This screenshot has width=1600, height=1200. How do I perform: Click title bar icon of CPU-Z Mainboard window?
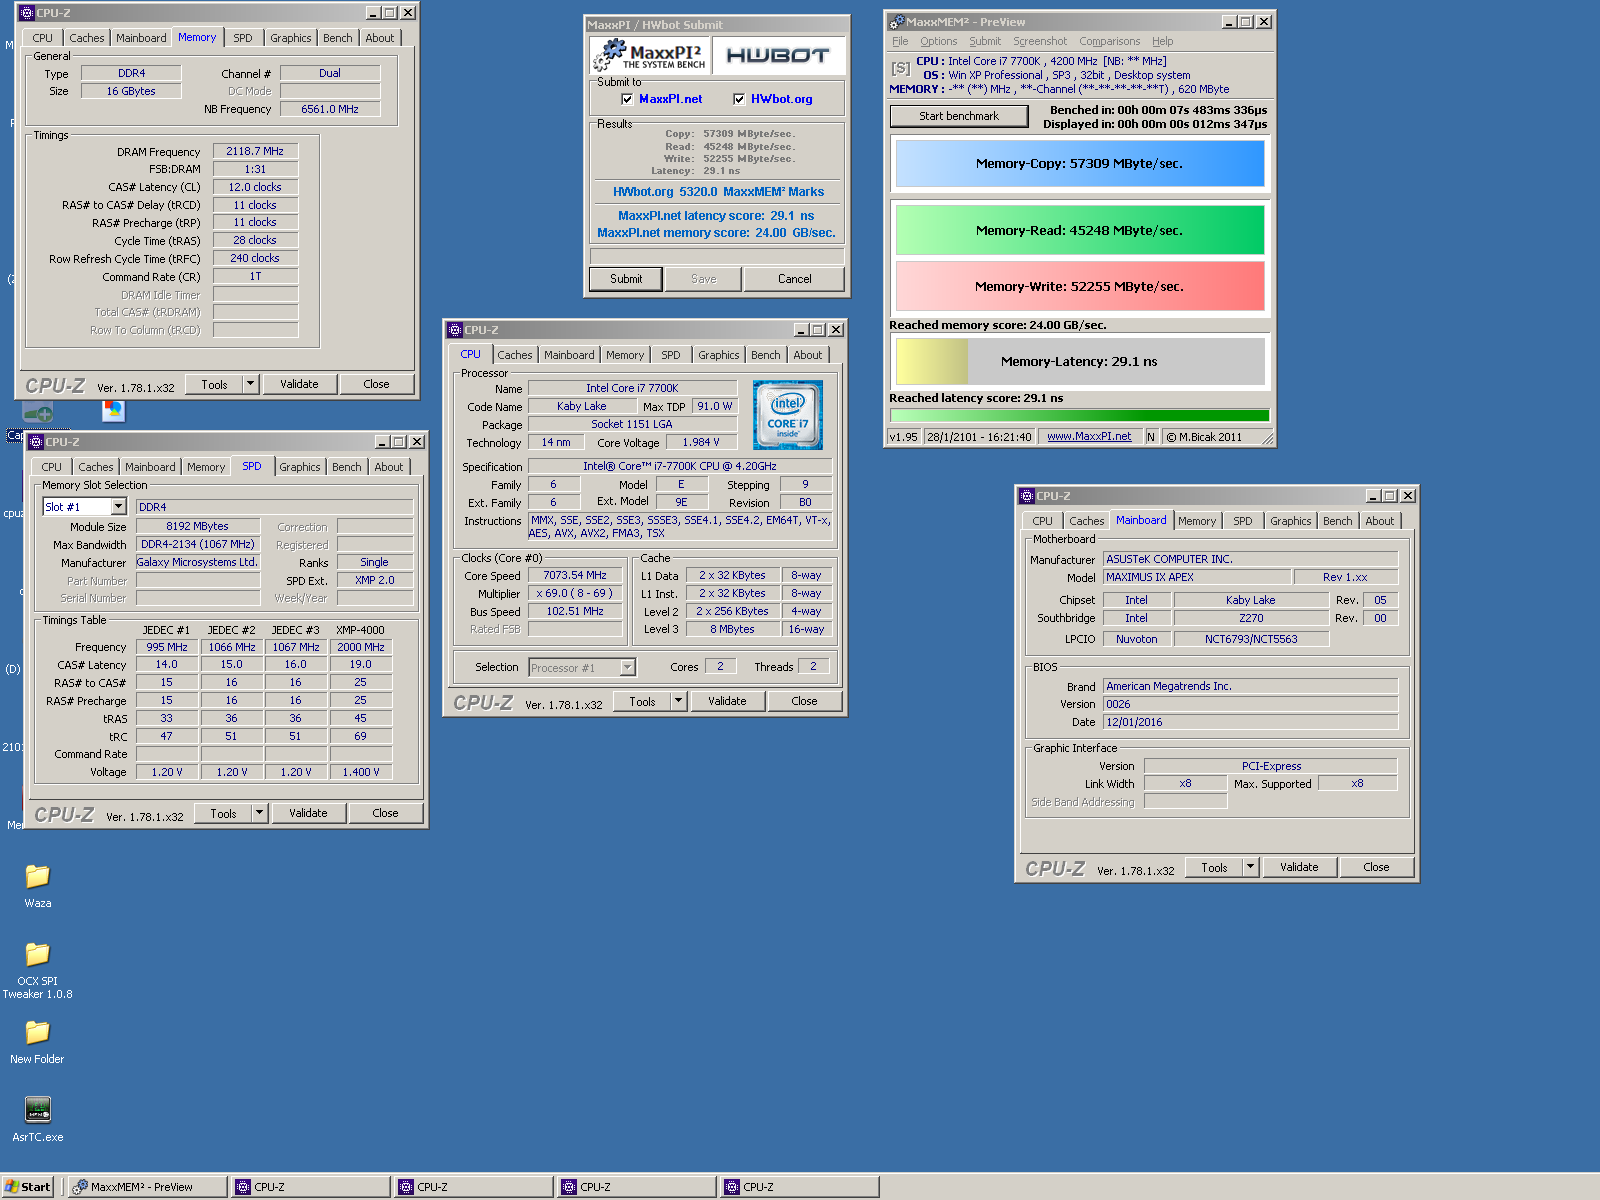coord(1027,496)
